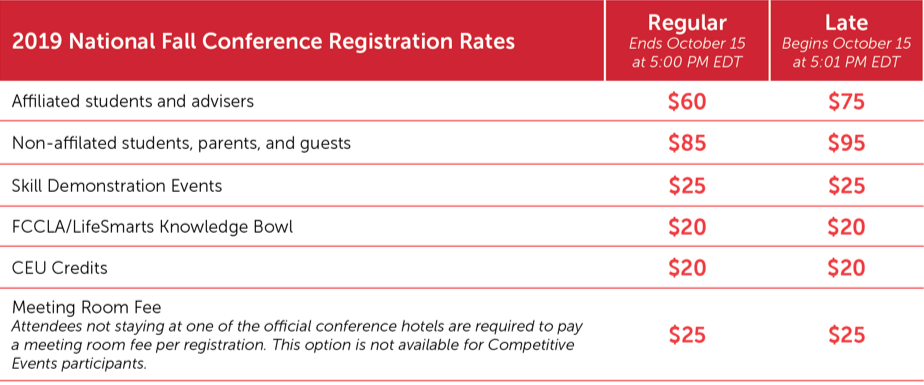
Task: Select the CEU Credits row label
Action: click(x=60, y=268)
